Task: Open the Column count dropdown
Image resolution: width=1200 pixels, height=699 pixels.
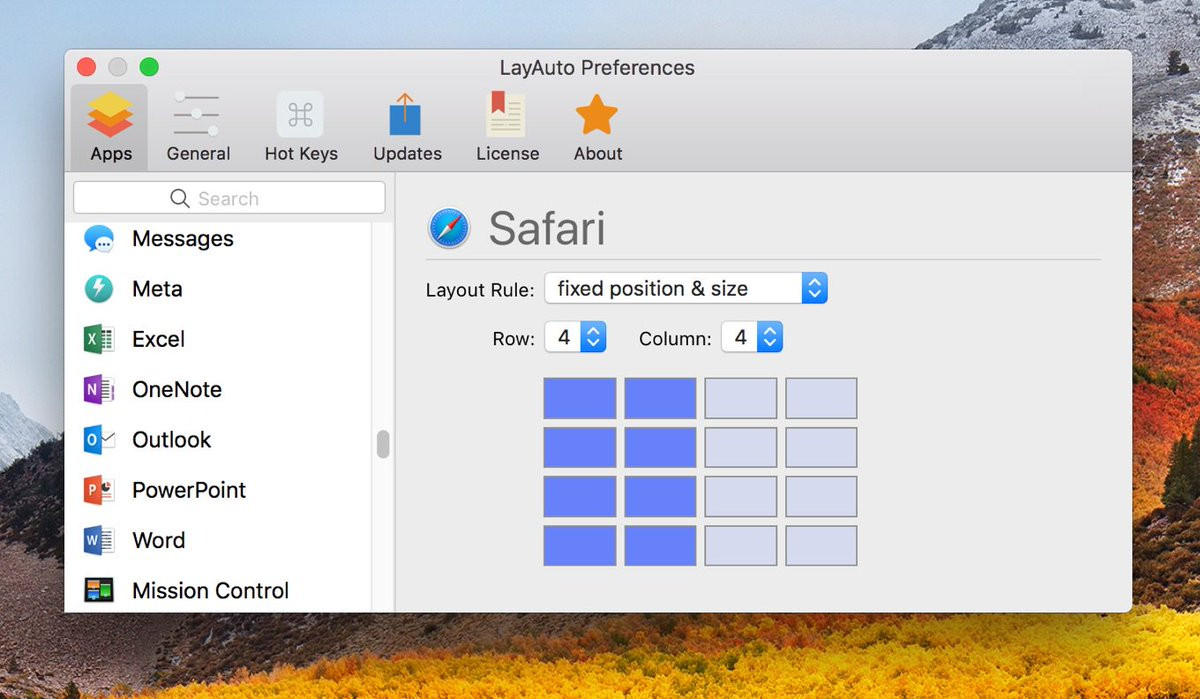Action: (752, 338)
